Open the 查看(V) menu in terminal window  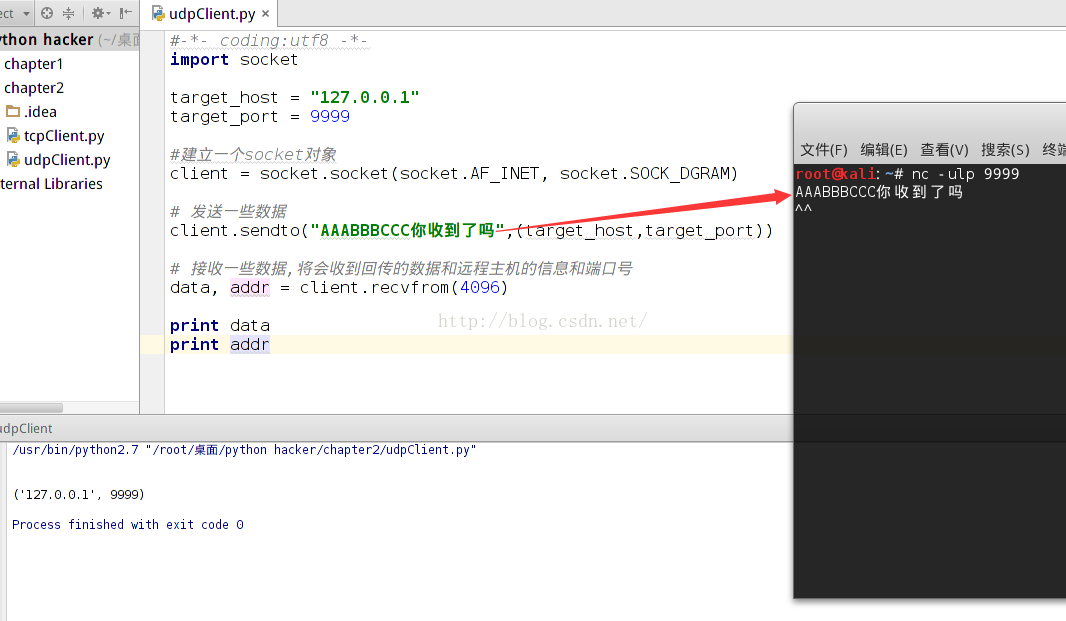click(x=944, y=150)
